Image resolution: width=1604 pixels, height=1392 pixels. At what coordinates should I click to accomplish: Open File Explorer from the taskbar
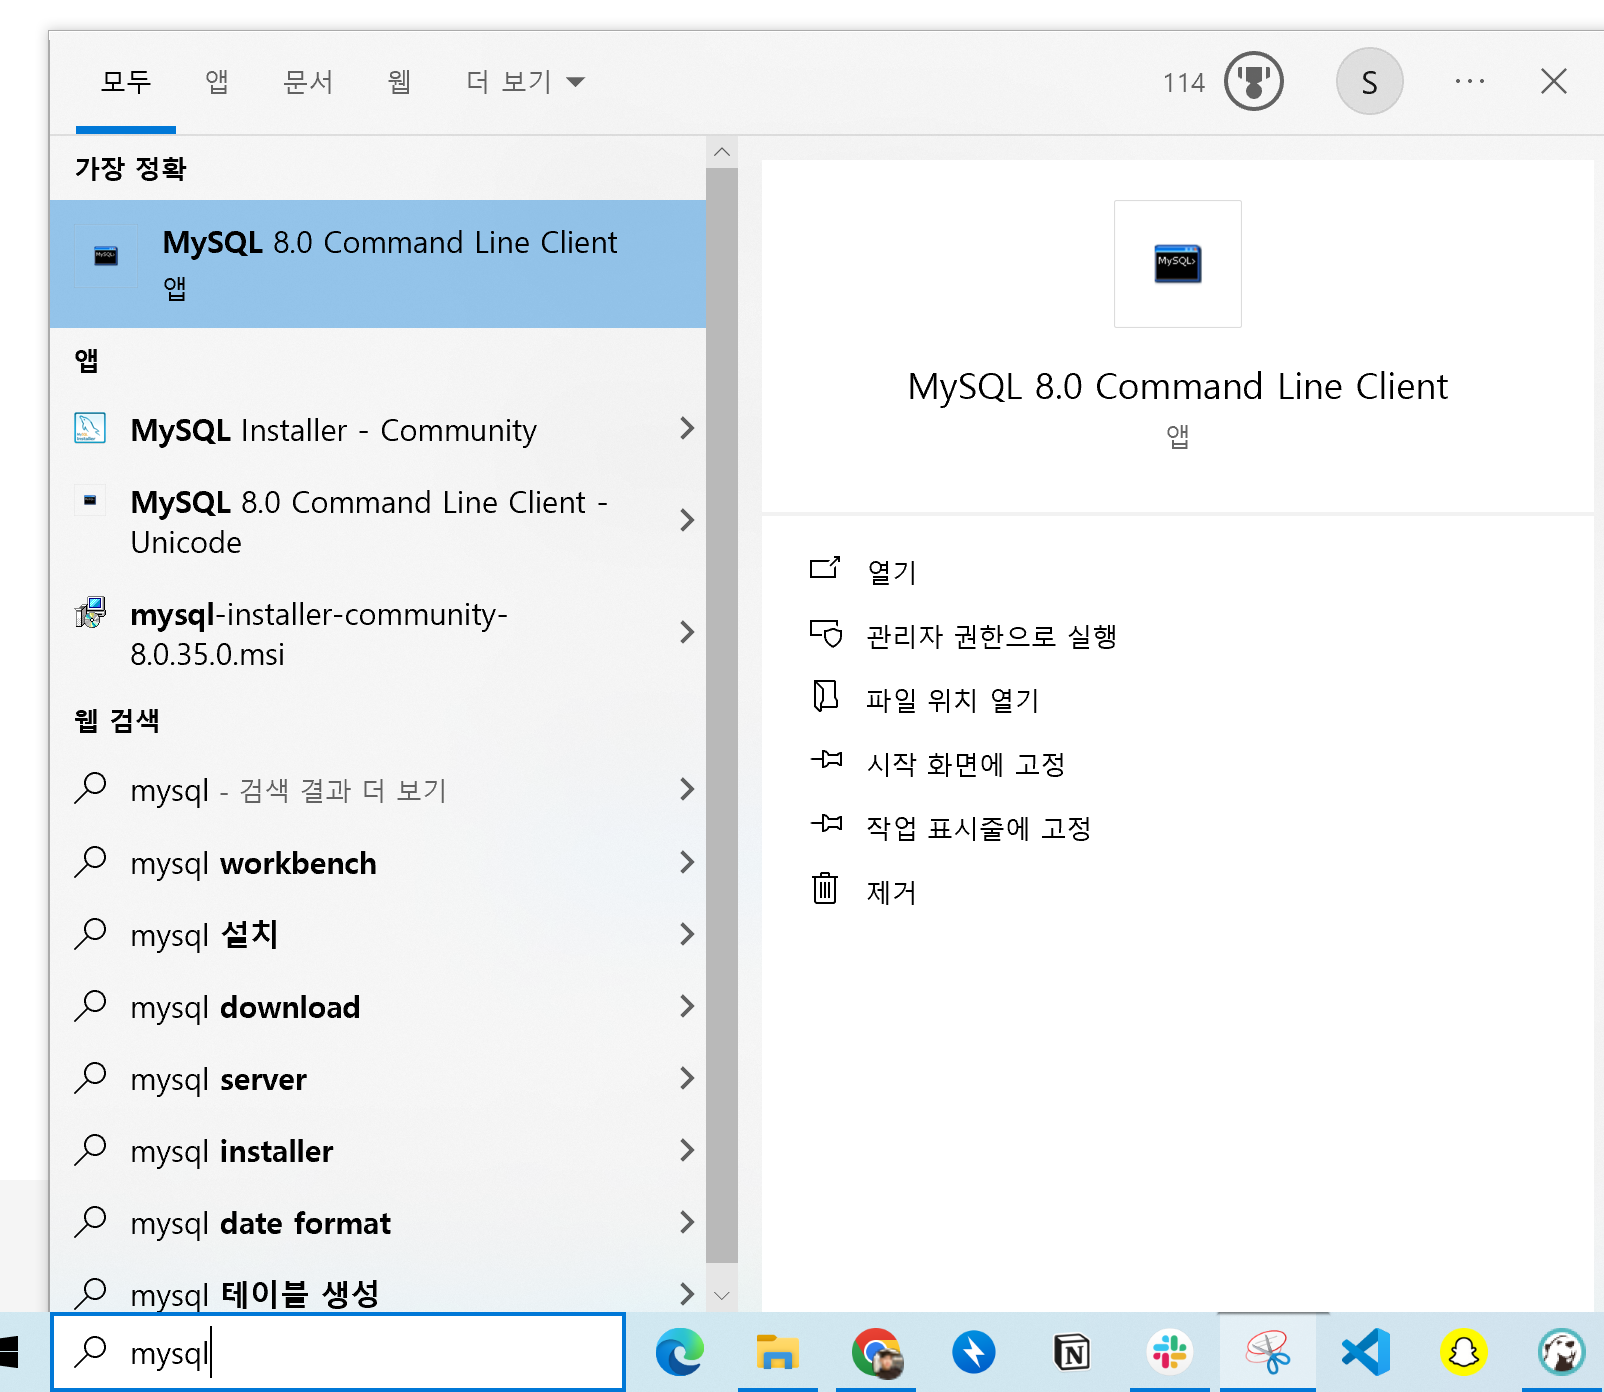pos(778,1352)
